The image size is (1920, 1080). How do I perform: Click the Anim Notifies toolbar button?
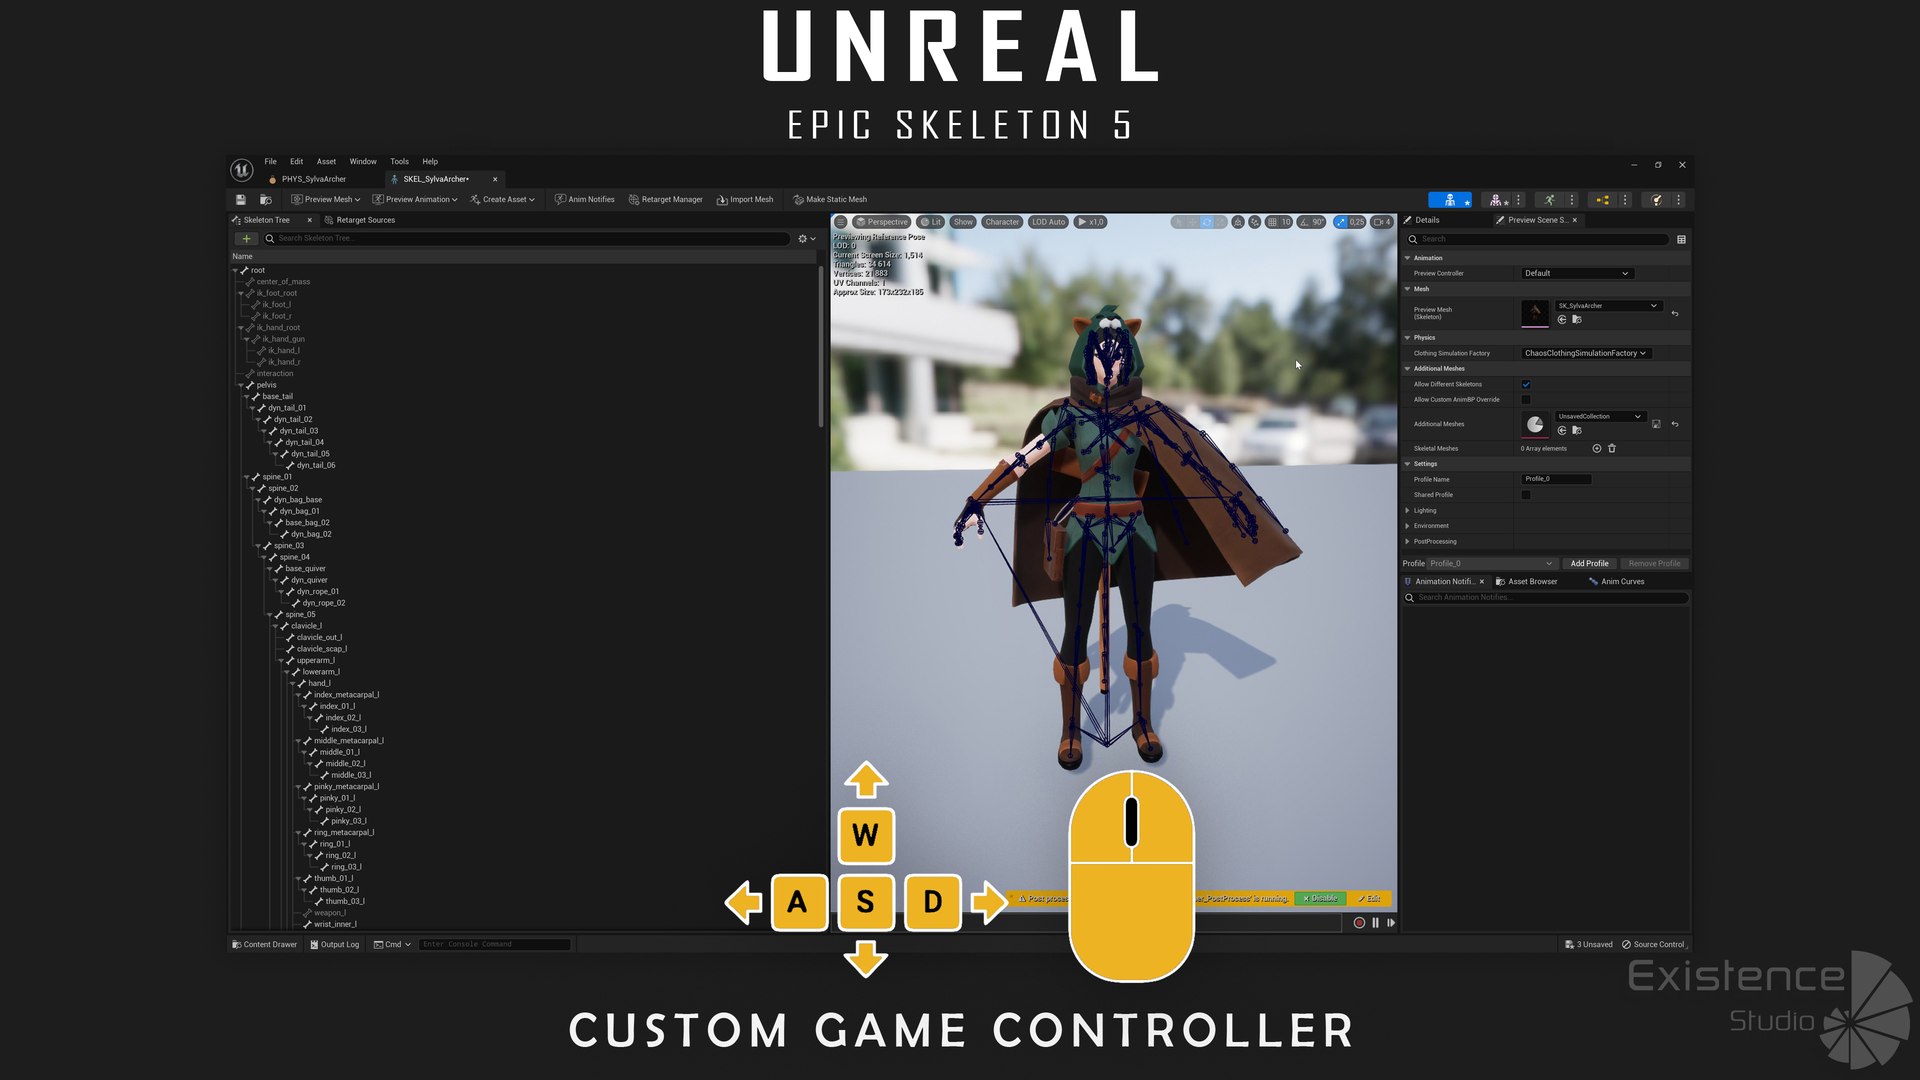pos(585,200)
